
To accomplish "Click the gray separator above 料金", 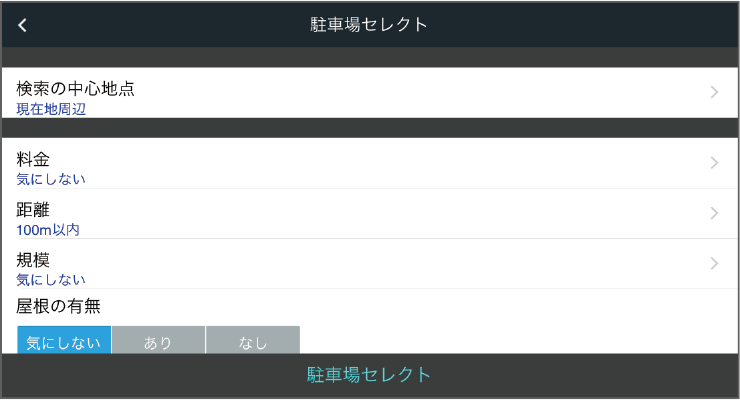I will [370, 127].
